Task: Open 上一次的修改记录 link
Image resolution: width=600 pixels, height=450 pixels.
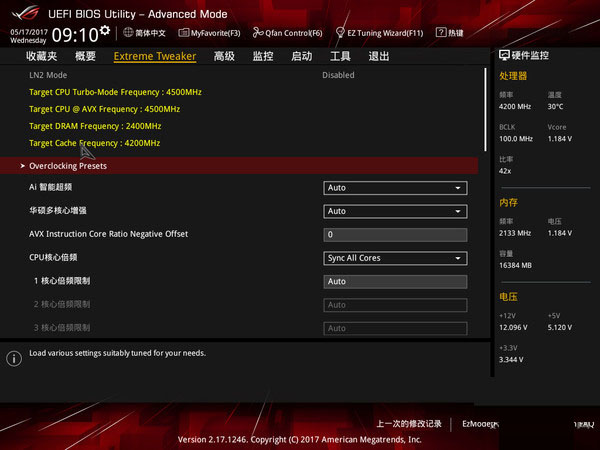Action: click(409, 424)
